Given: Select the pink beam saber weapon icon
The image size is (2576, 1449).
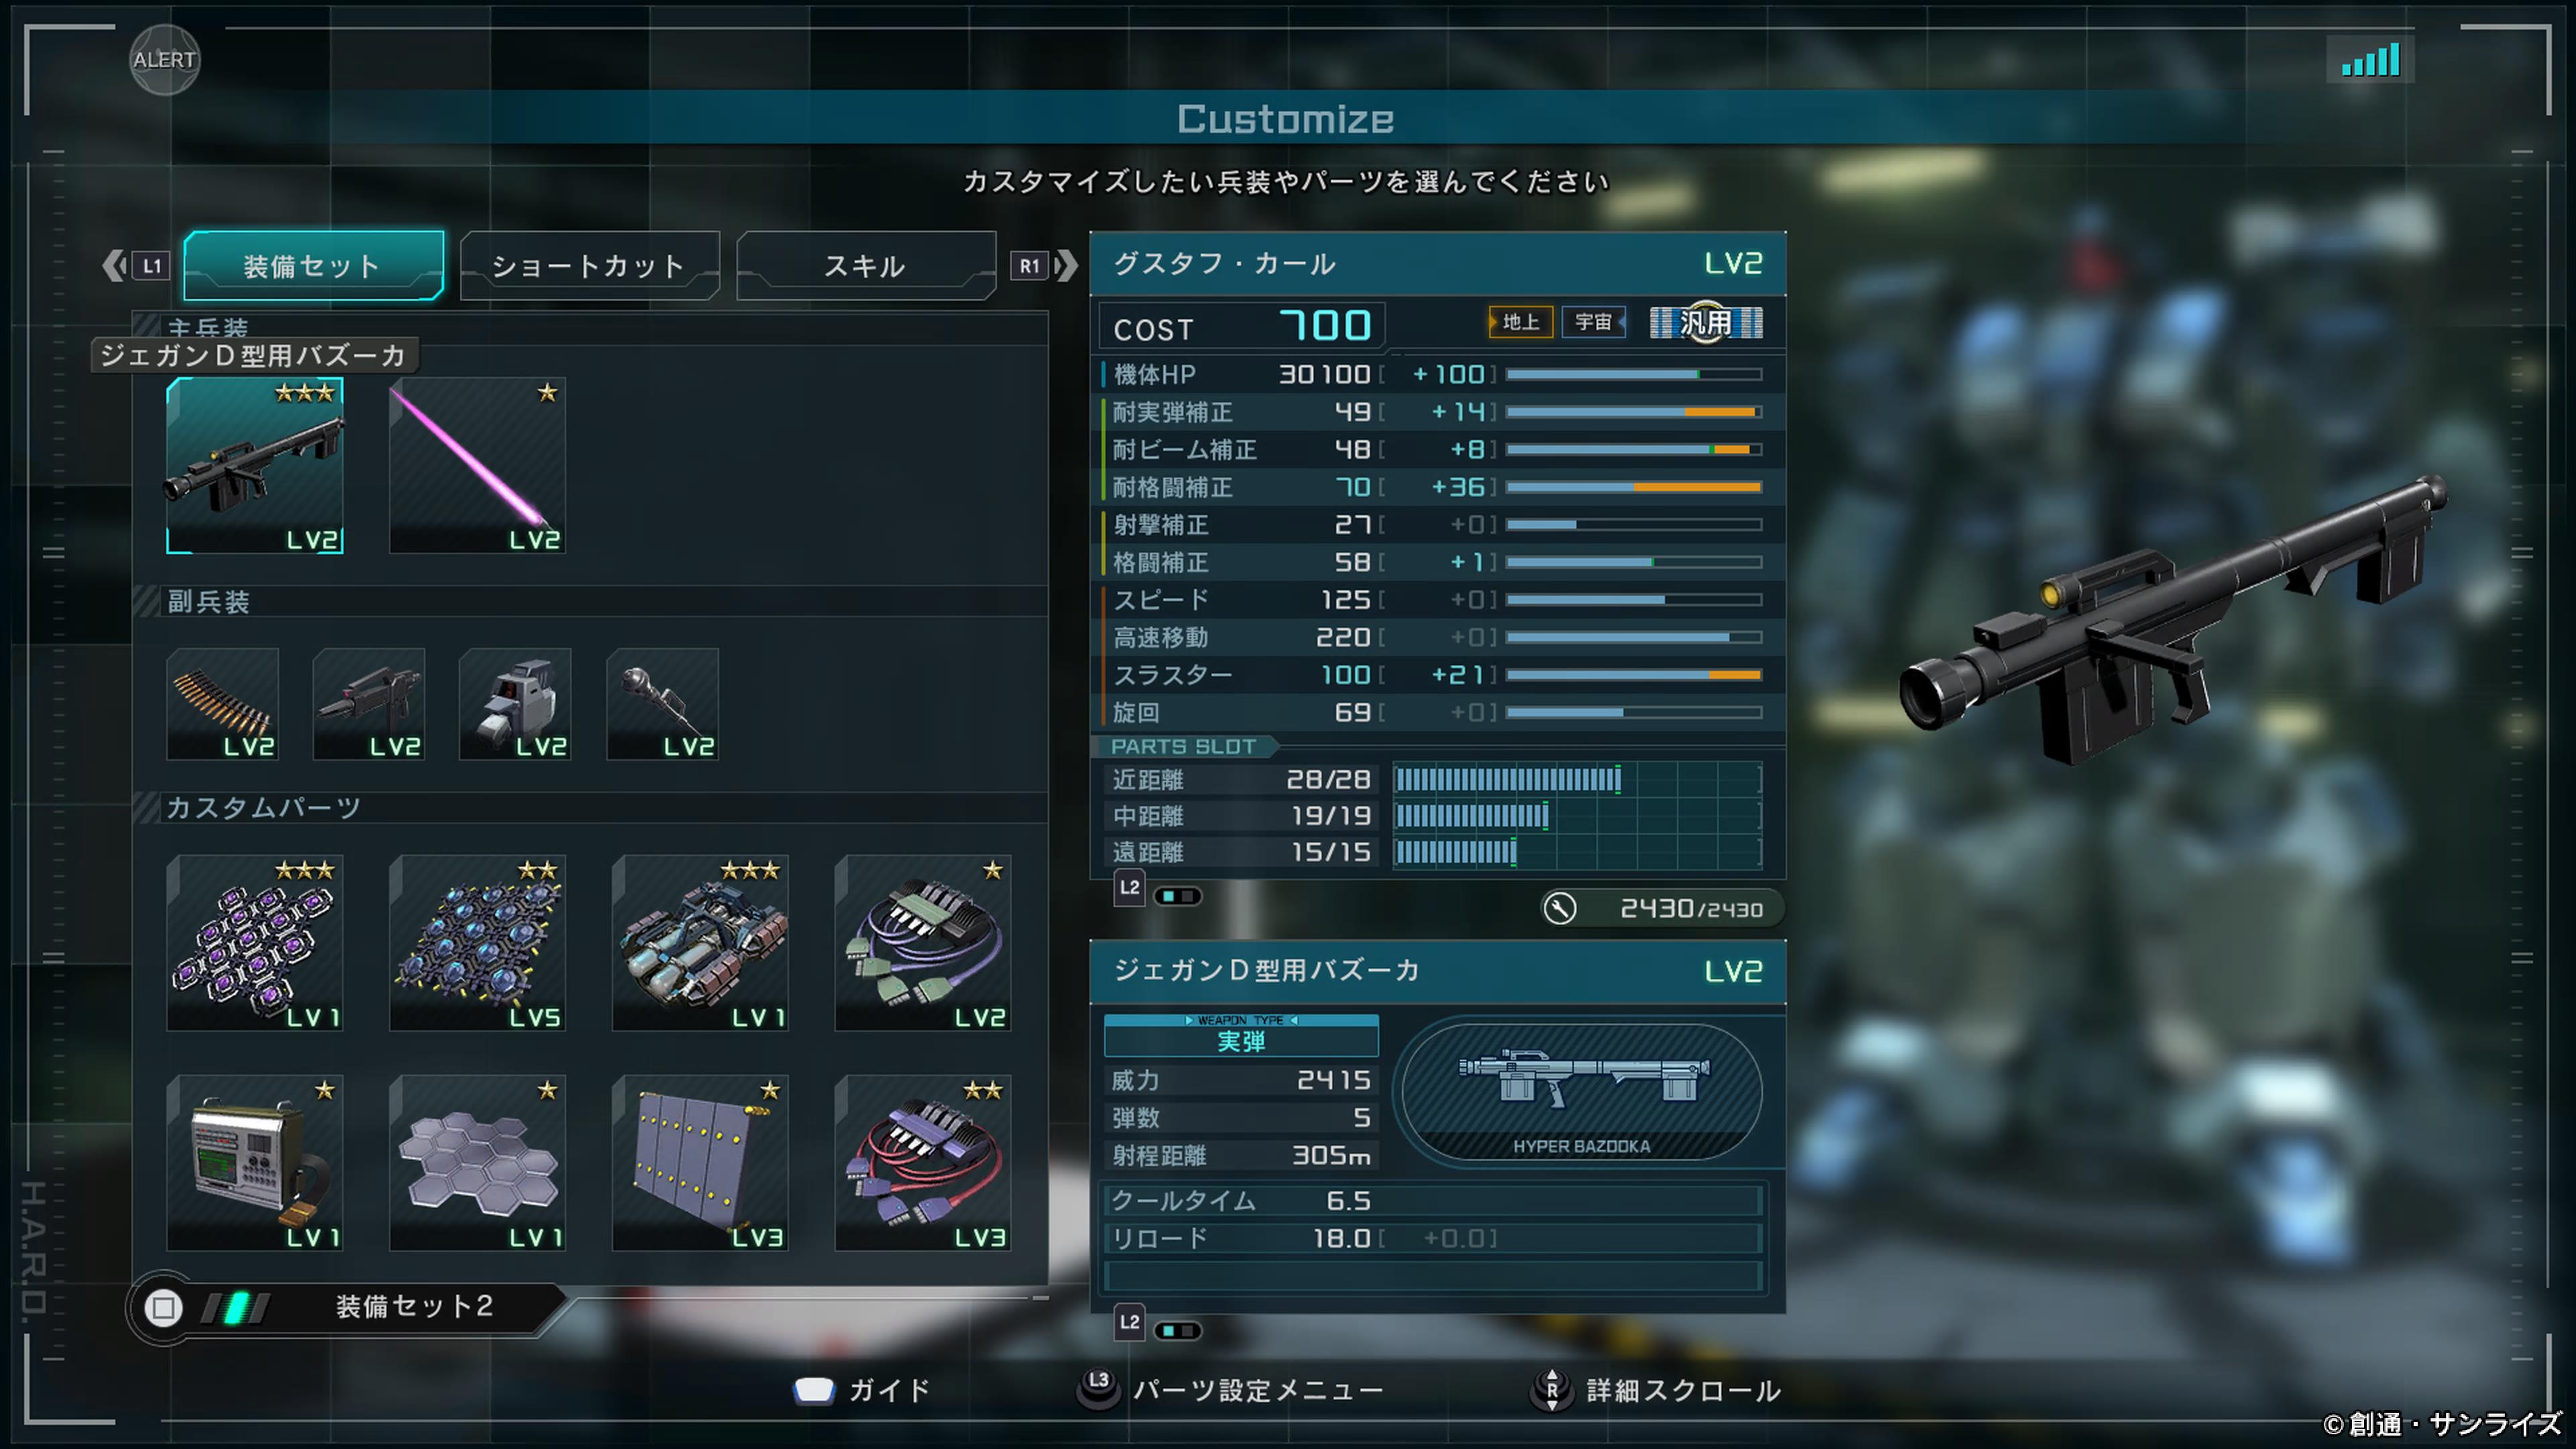Looking at the screenshot, I should click(x=477, y=465).
